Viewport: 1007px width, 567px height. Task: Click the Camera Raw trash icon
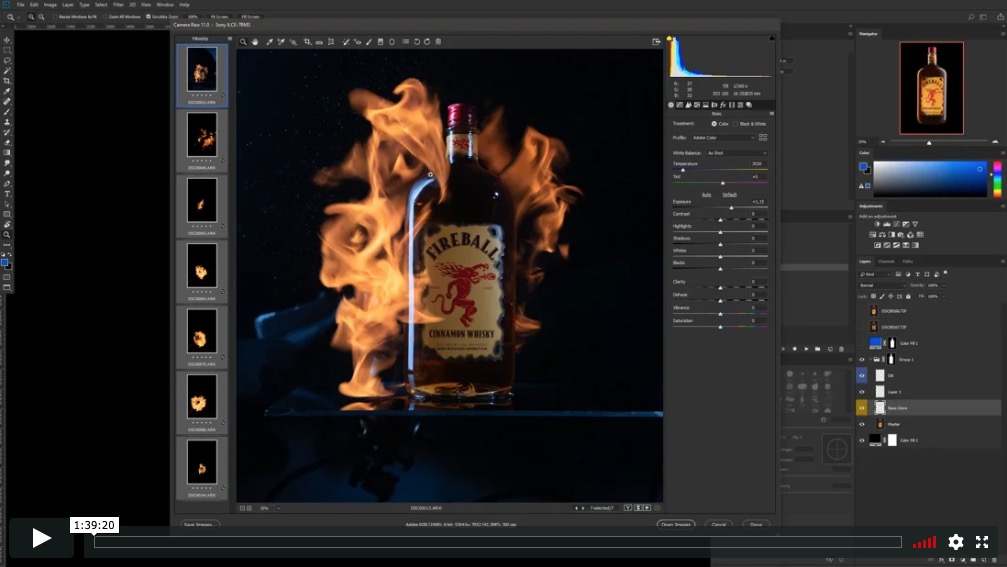[439, 42]
